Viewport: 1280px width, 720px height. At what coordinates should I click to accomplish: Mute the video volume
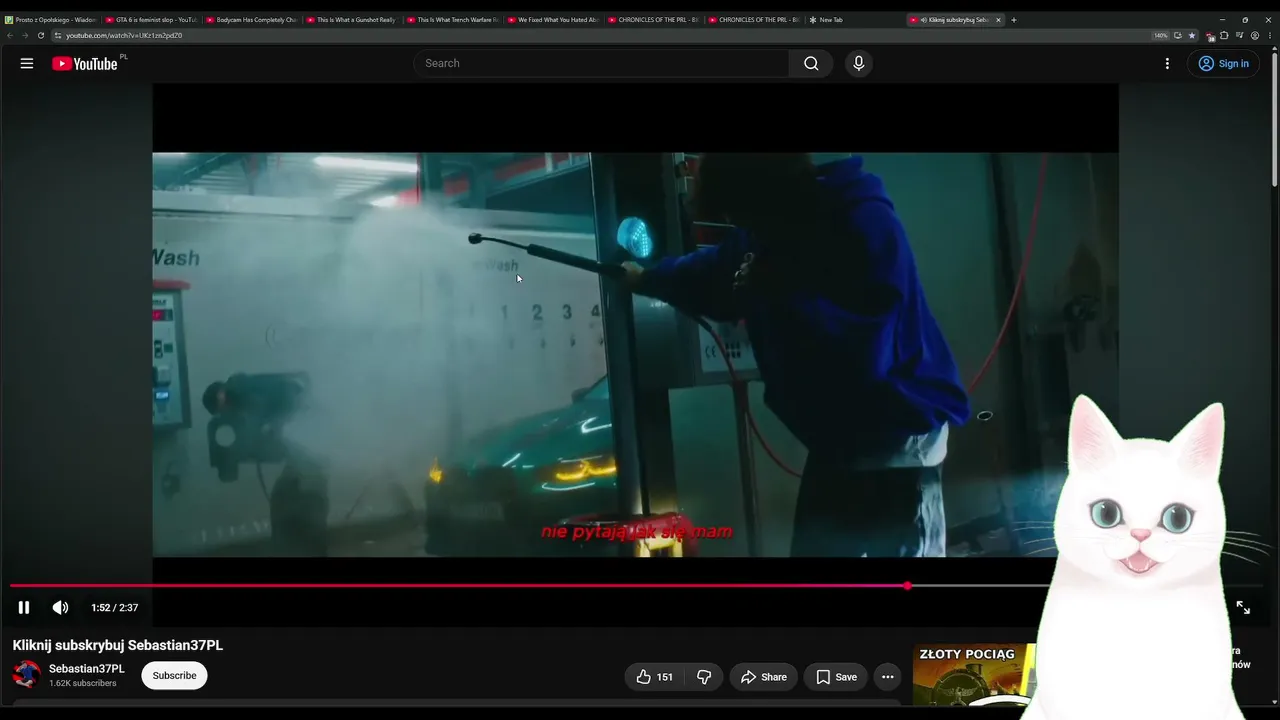click(x=61, y=607)
